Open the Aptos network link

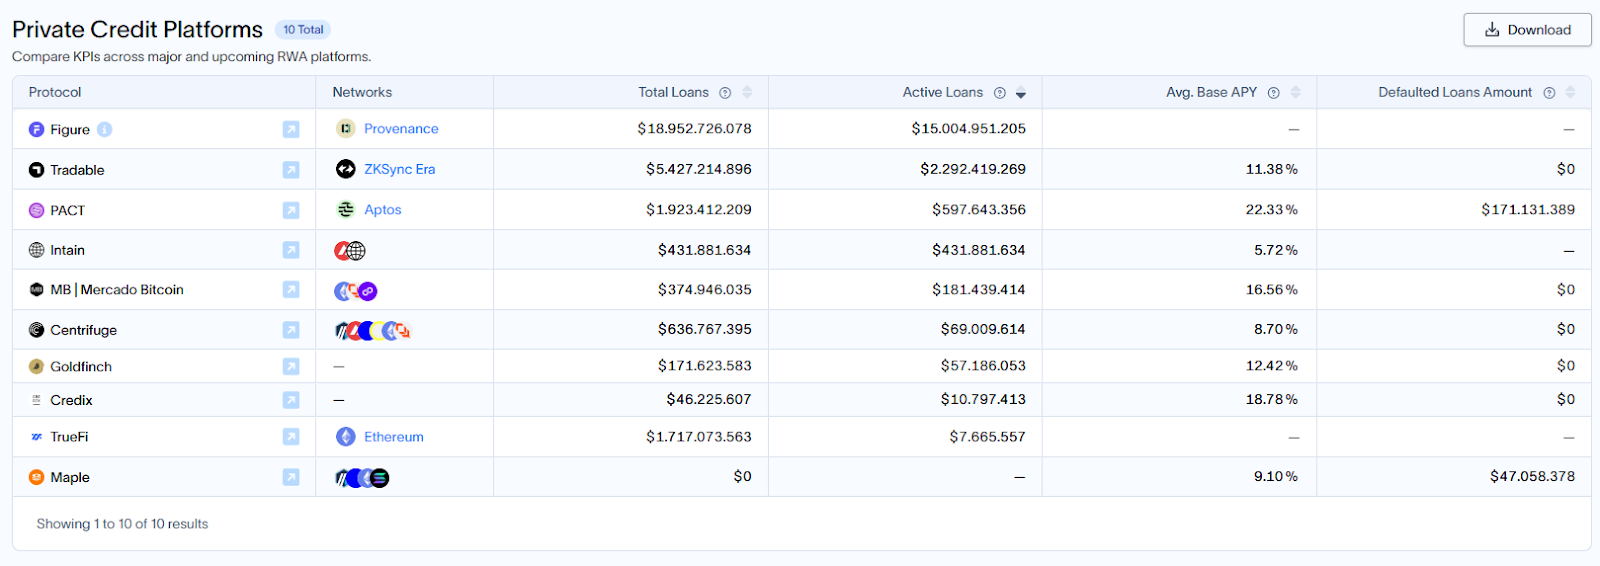383,209
